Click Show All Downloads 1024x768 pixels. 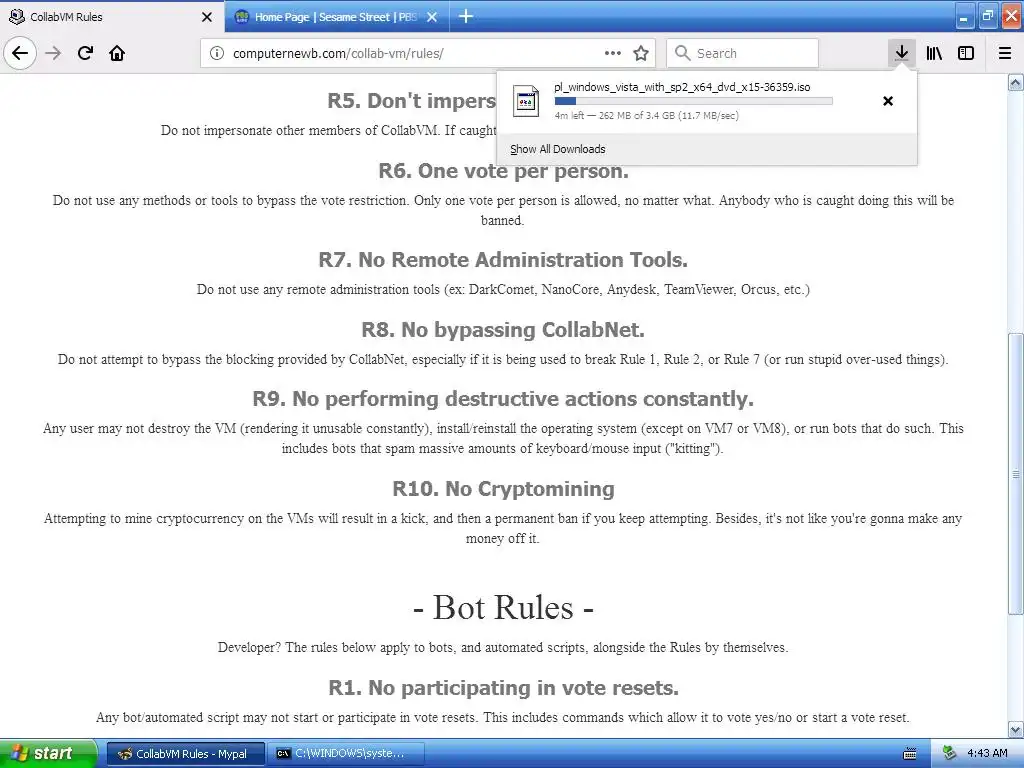[557, 149]
